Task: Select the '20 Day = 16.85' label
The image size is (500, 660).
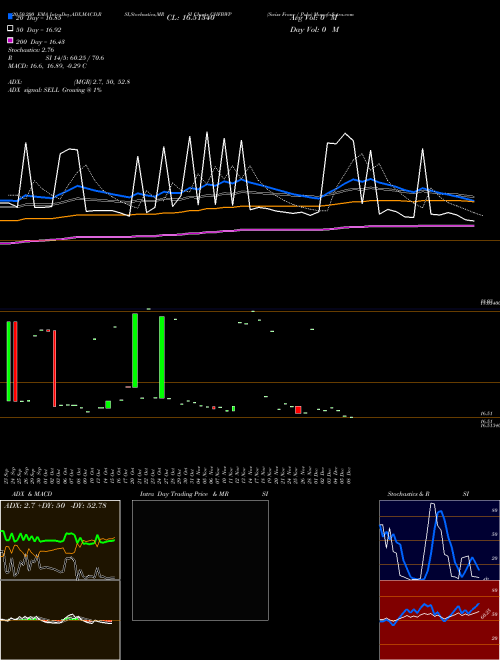Action: click(x=39, y=18)
